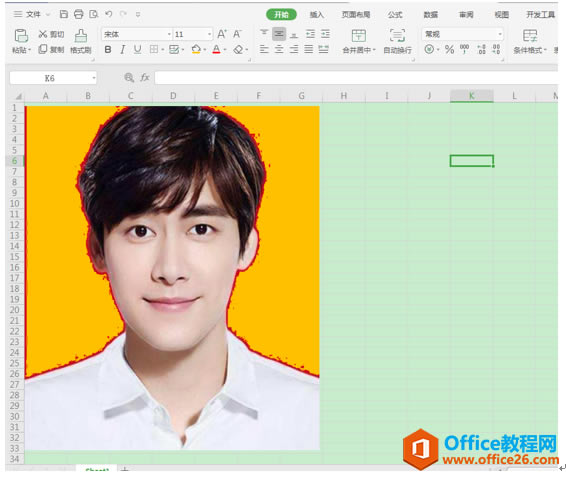Decrease indent of cell content
566x477 pixels.
coord(310,34)
